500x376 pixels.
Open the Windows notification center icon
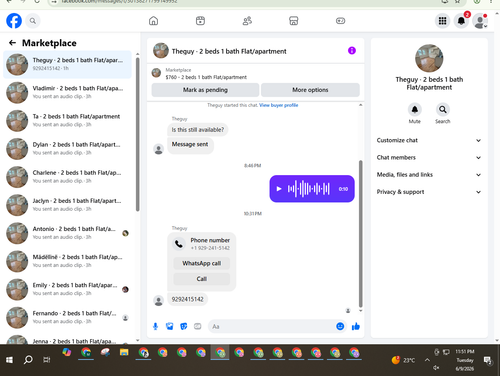(488, 360)
